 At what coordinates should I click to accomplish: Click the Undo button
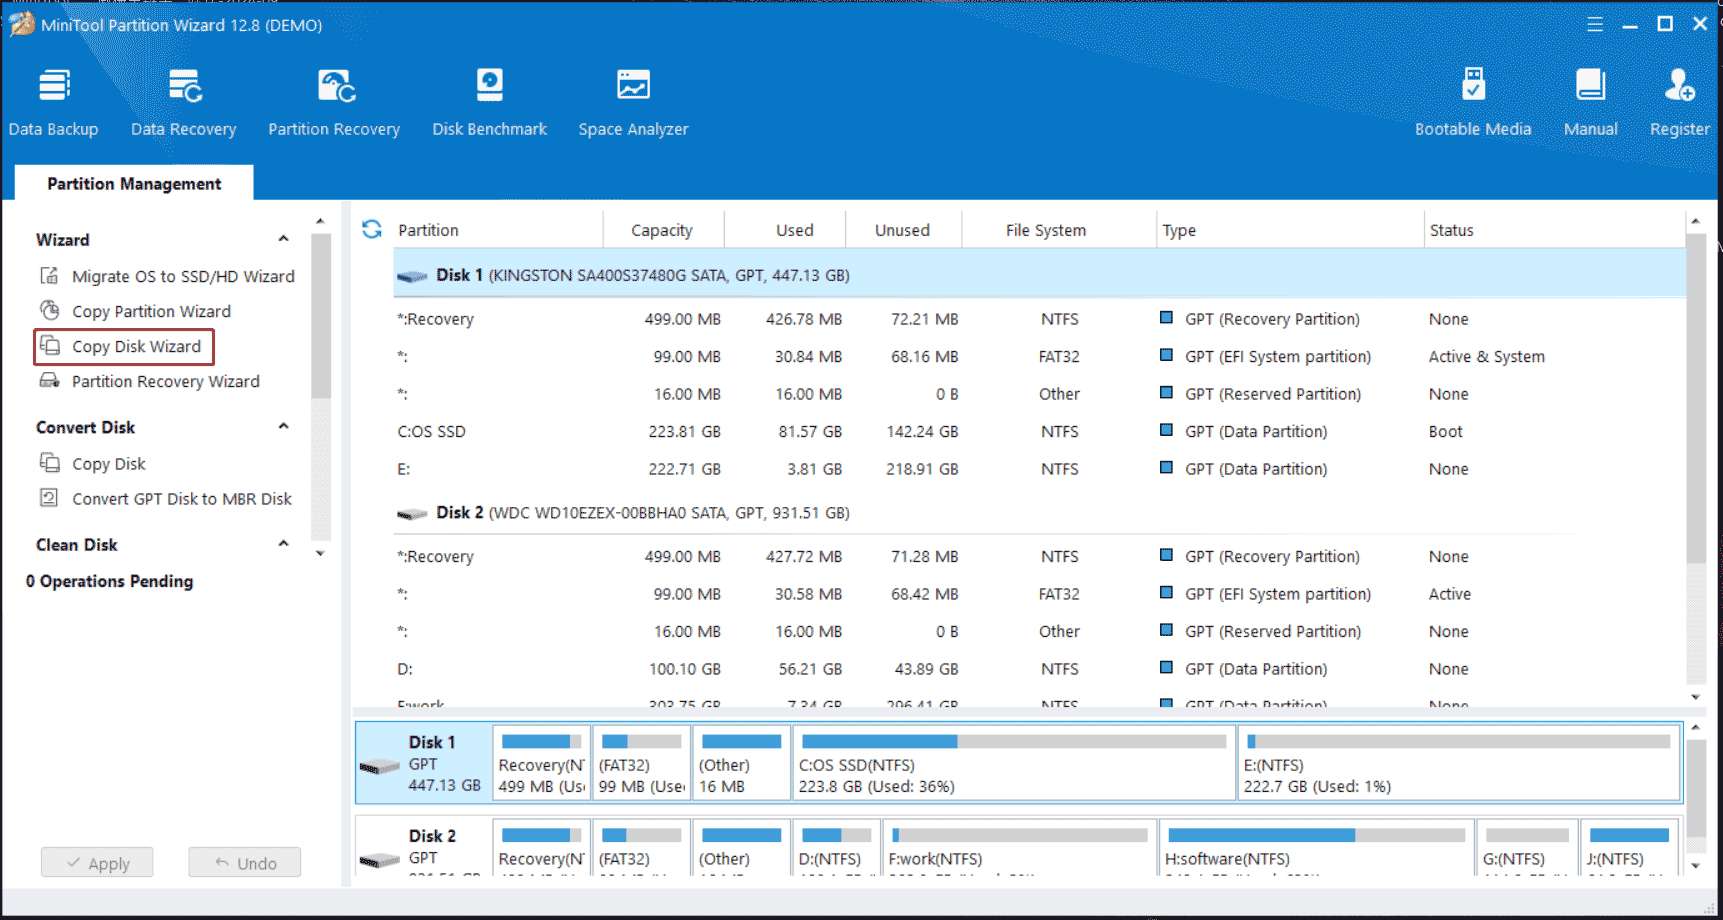pos(245,863)
